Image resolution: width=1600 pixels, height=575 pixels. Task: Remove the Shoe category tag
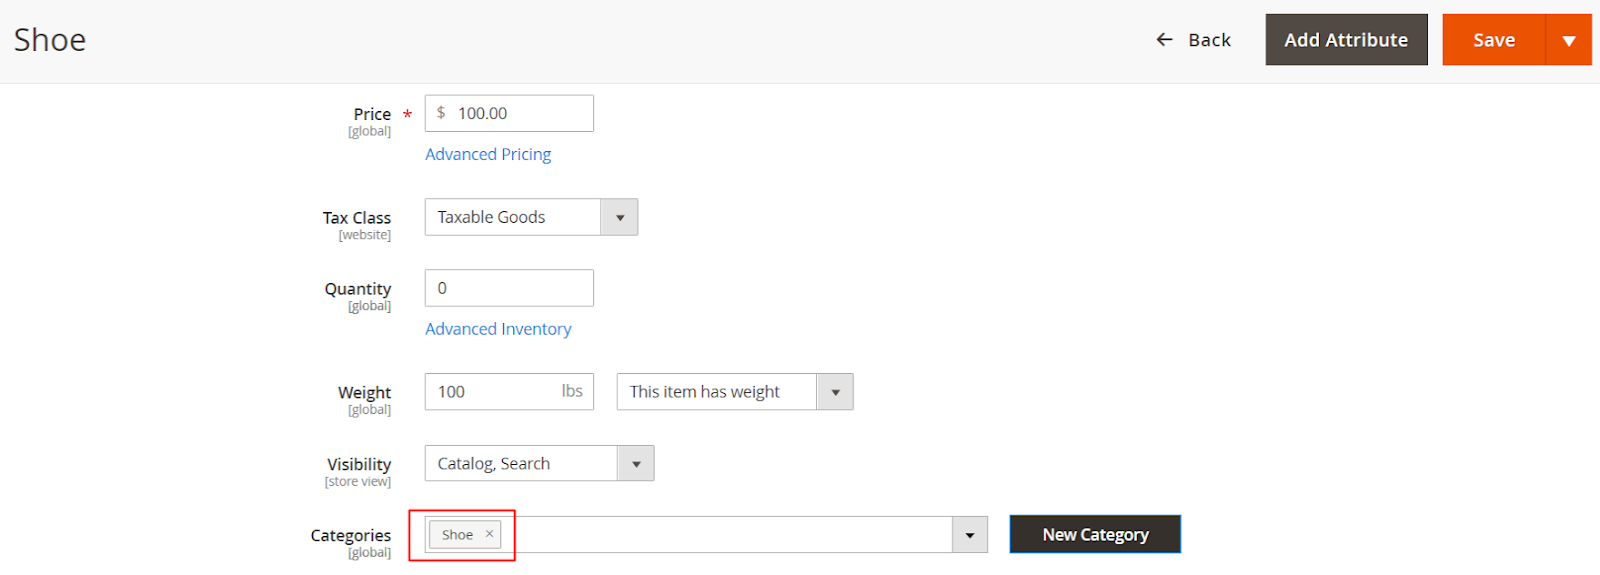coord(489,534)
